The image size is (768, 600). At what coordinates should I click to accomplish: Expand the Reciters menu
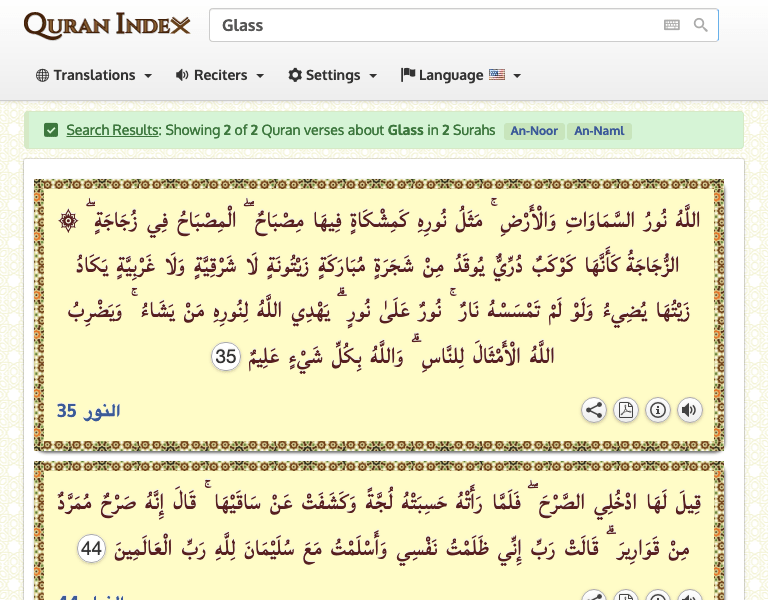[x=219, y=75]
